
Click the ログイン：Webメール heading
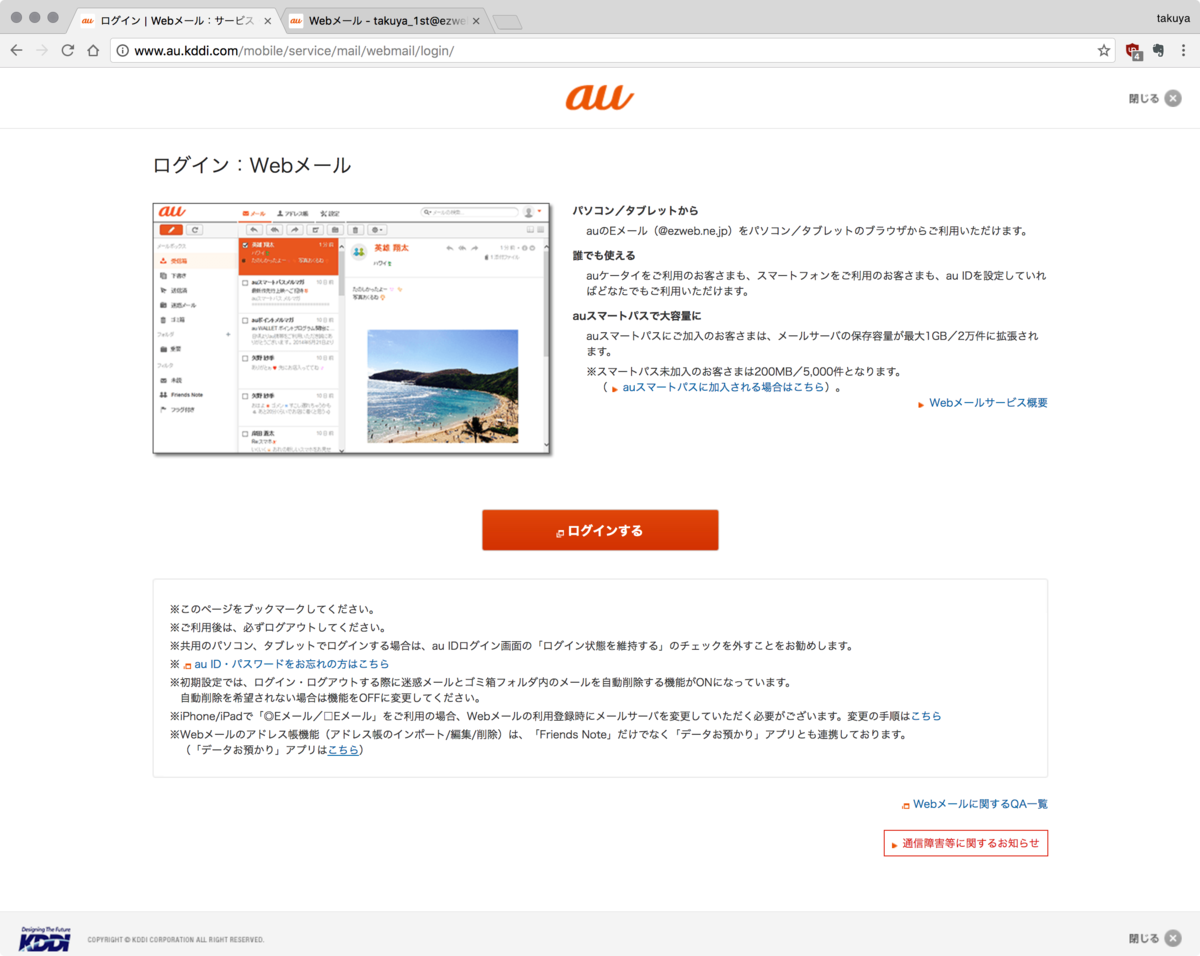pyautogui.click(x=252, y=165)
